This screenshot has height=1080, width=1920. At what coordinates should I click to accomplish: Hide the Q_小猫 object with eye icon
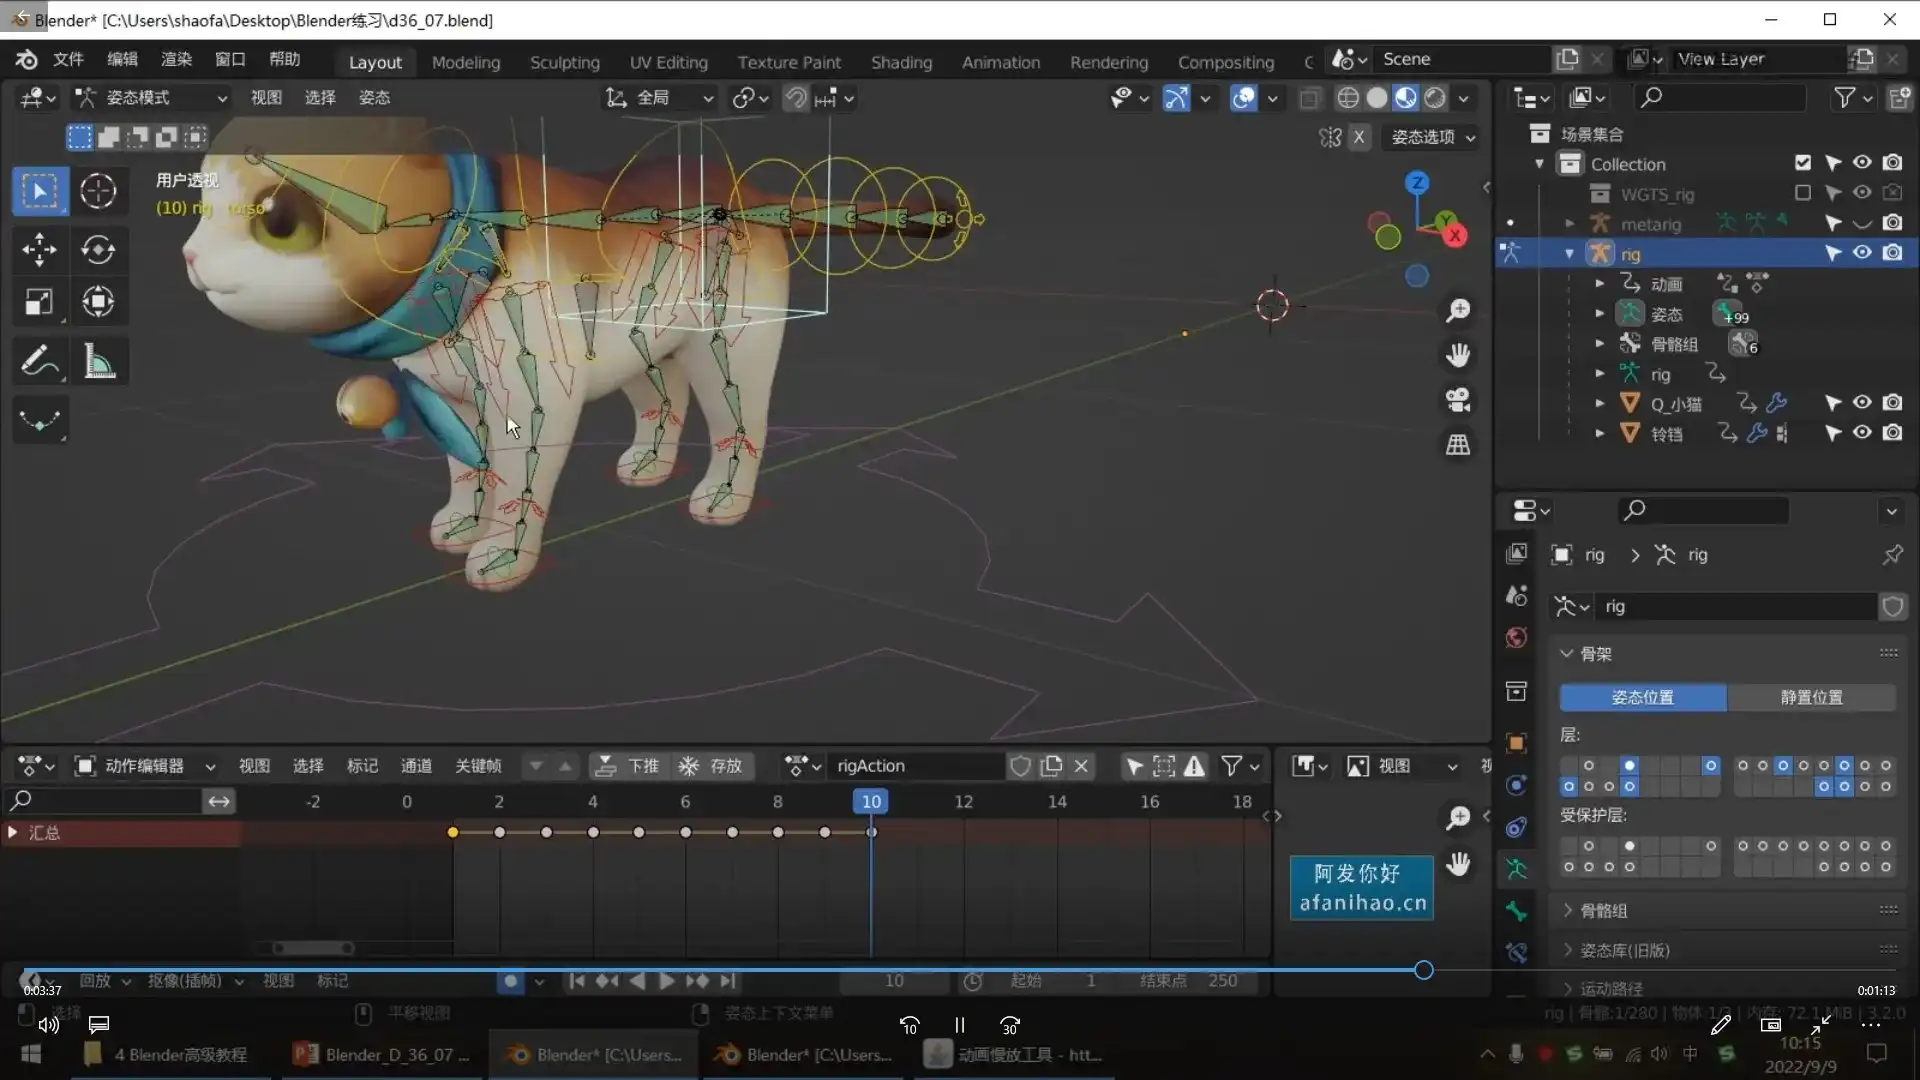click(1862, 403)
